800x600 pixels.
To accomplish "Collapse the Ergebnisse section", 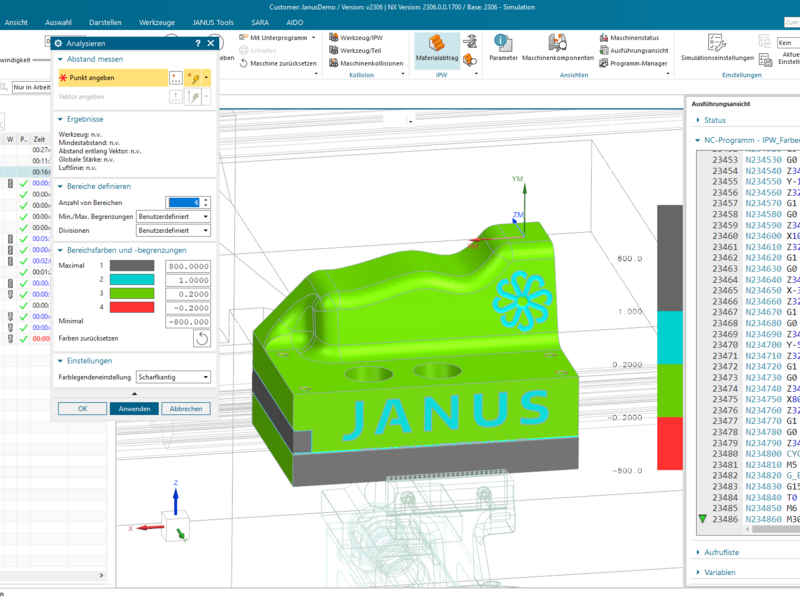I will click(x=60, y=119).
